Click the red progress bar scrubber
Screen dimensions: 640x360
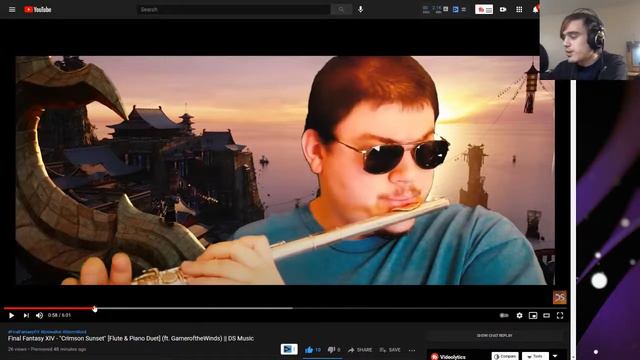(x=95, y=309)
